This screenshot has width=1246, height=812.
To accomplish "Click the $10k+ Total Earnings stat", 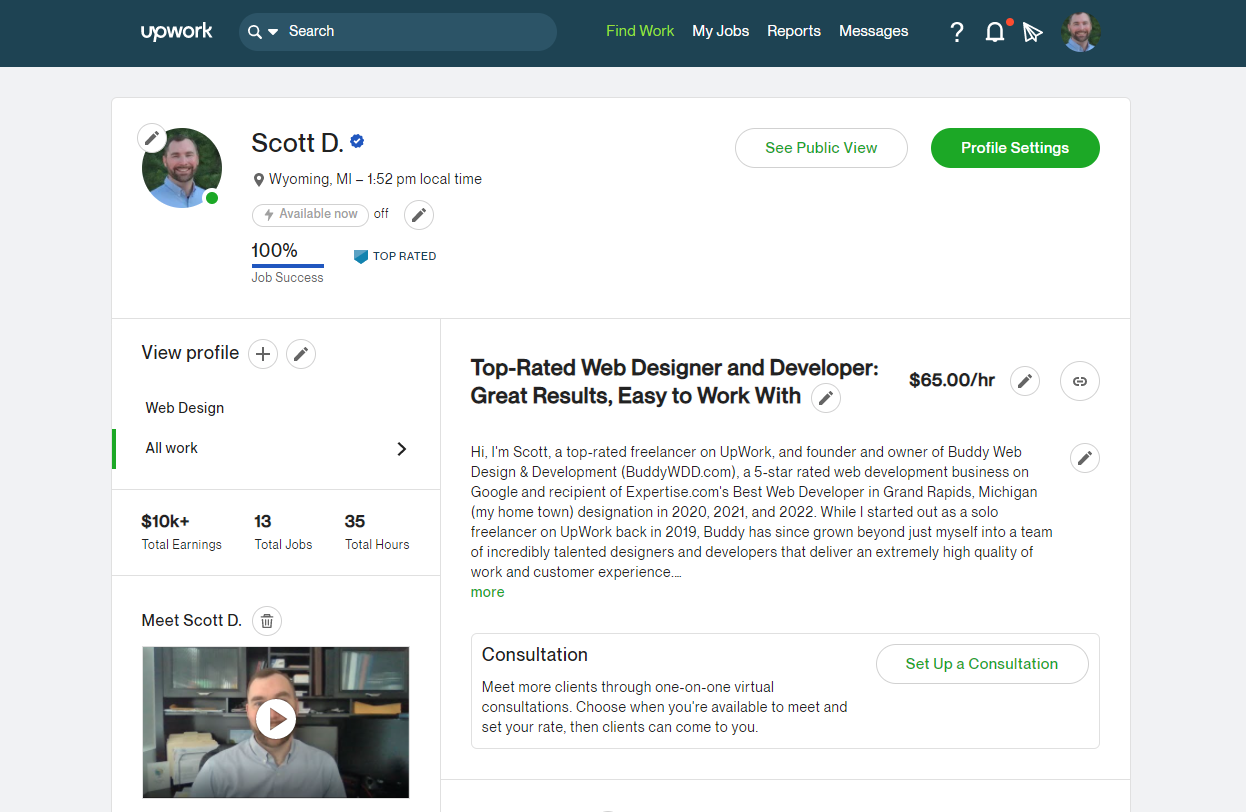I will coord(182,532).
